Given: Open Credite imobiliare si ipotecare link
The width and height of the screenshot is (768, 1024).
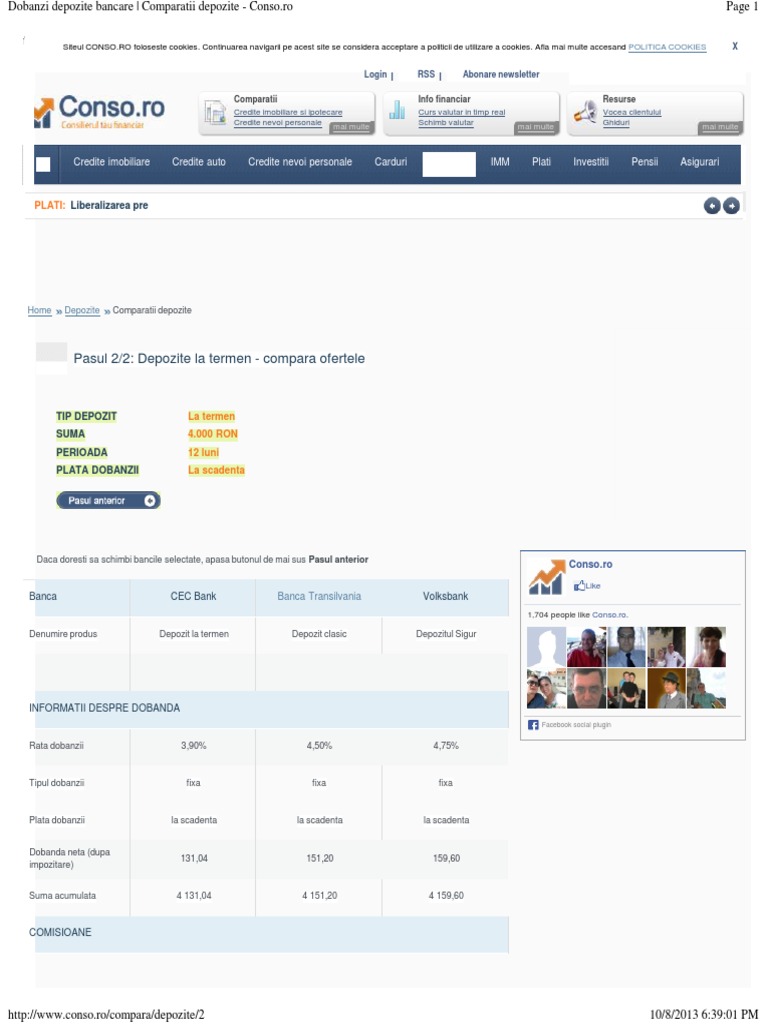Looking at the screenshot, I should [288, 112].
